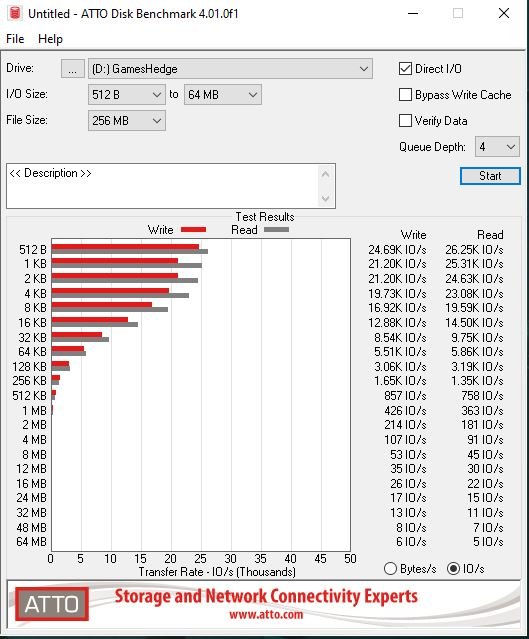Expand the 512 B I/O size dropdown

click(127, 95)
